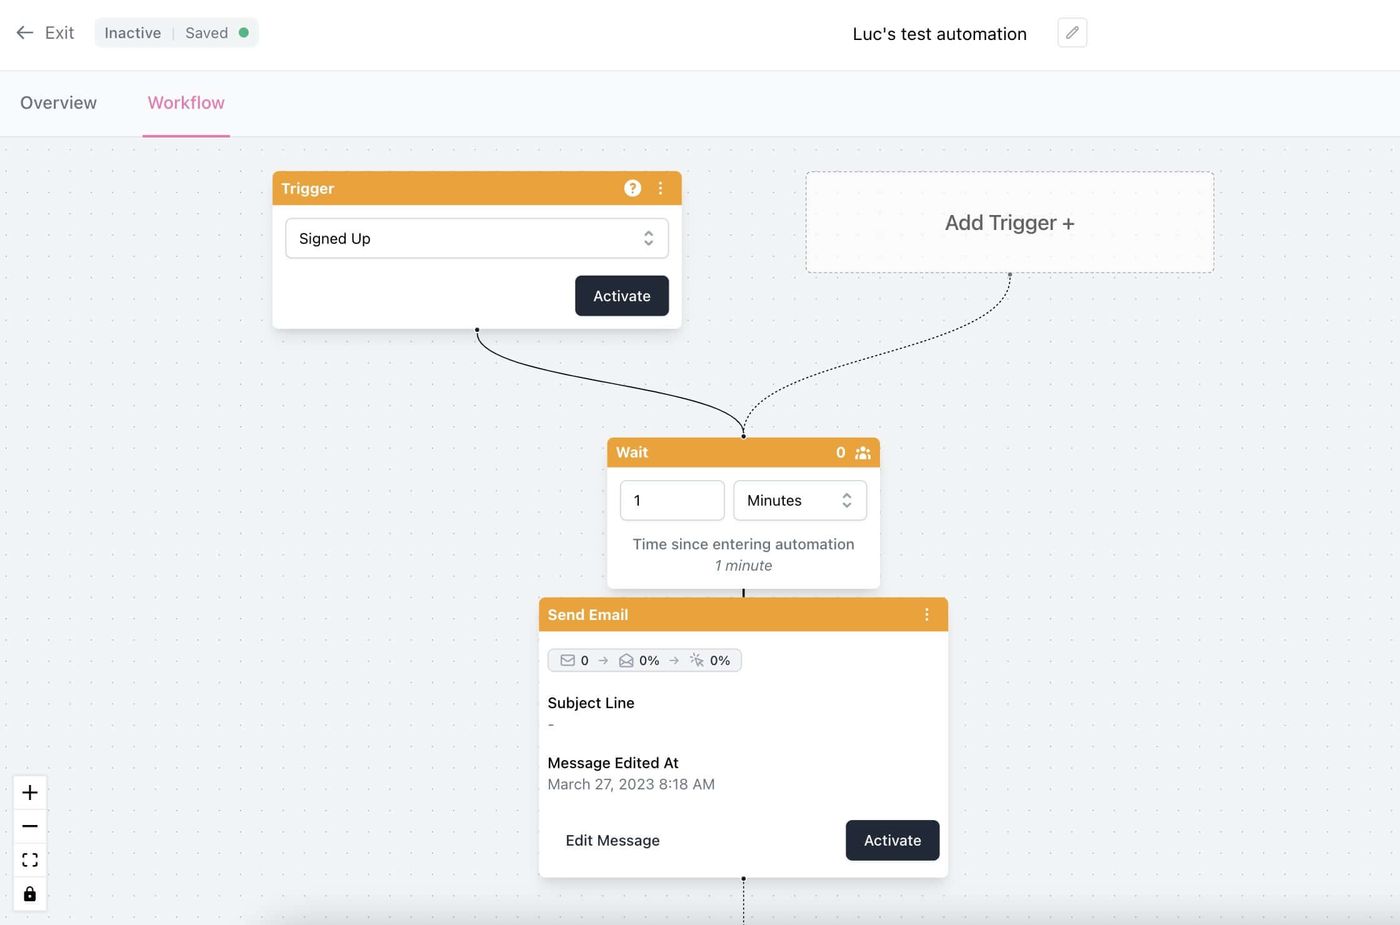
Task: Open the Minutes unit dropdown
Action: tap(800, 500)
